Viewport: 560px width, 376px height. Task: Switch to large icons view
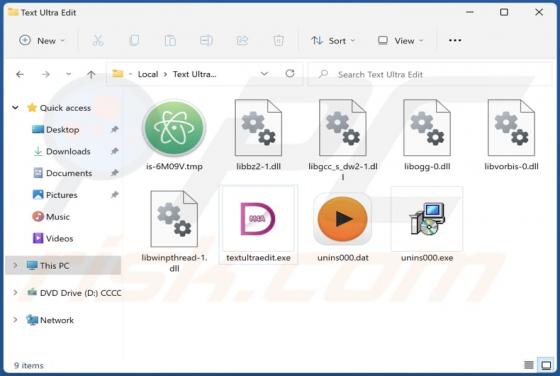point(546,365)
